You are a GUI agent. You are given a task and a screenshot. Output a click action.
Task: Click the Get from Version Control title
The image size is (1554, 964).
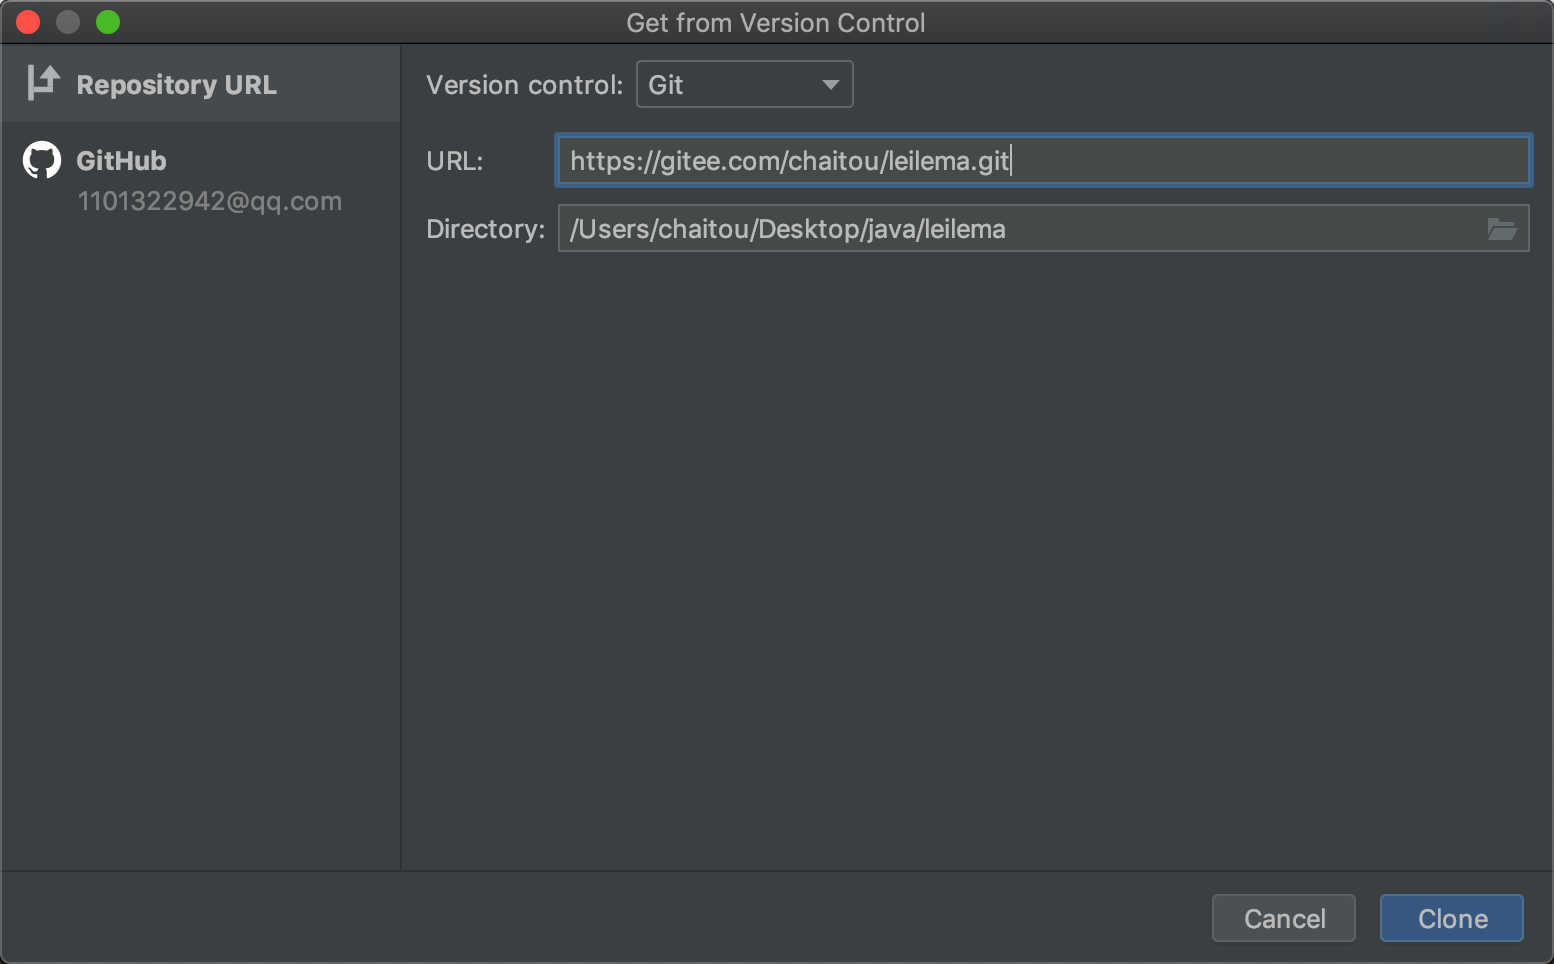776,22
